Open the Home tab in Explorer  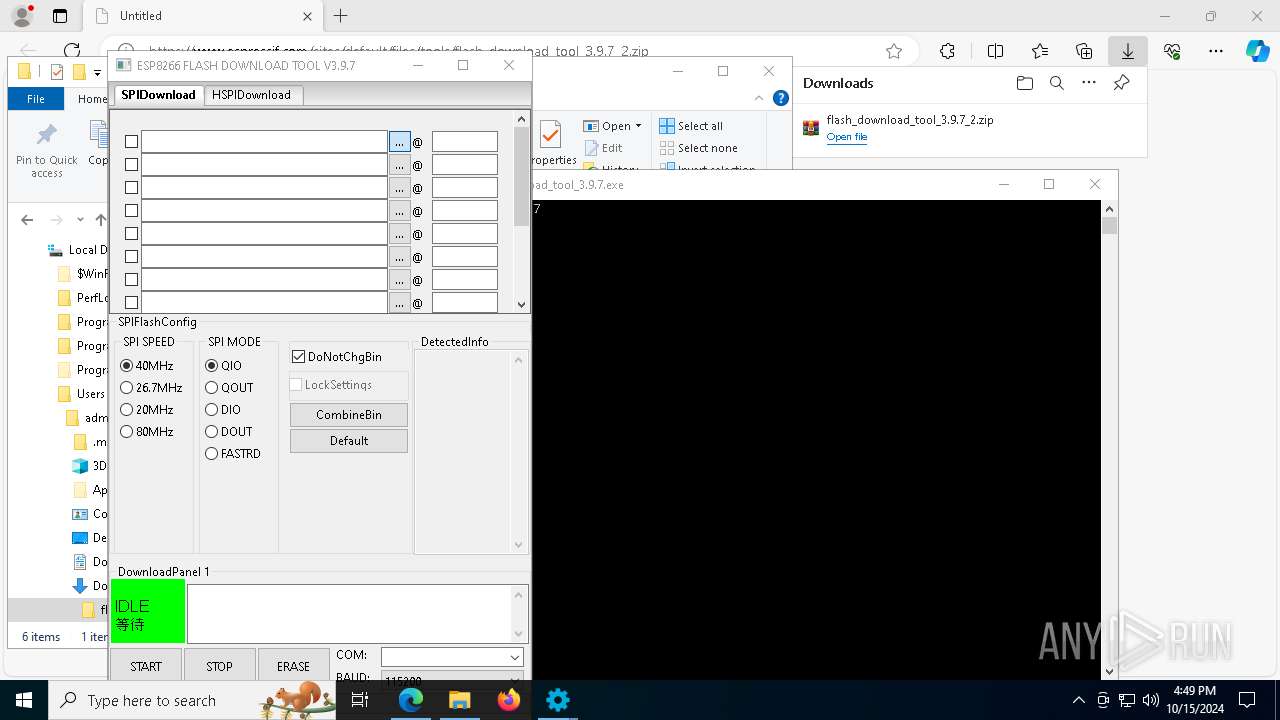(x=92, y=99)
